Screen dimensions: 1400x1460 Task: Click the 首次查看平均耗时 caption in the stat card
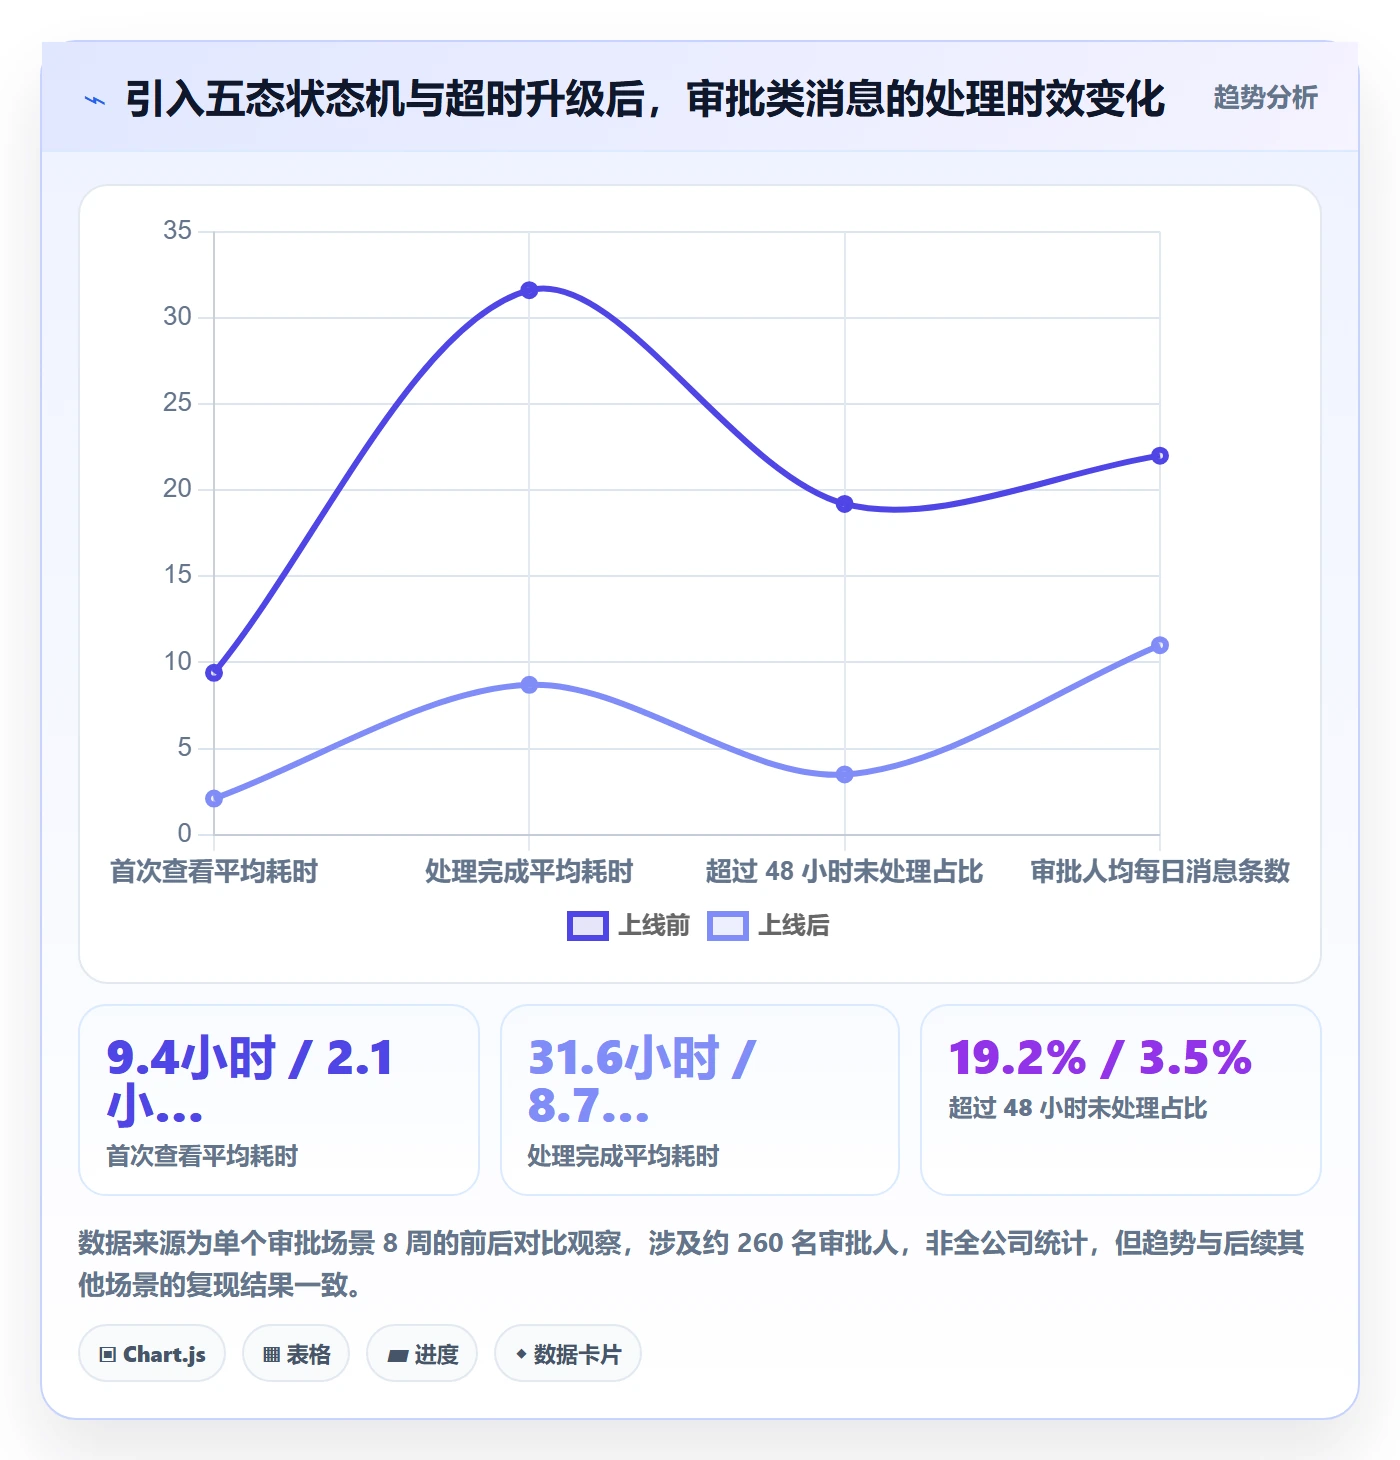click(x=203, y=1156)
